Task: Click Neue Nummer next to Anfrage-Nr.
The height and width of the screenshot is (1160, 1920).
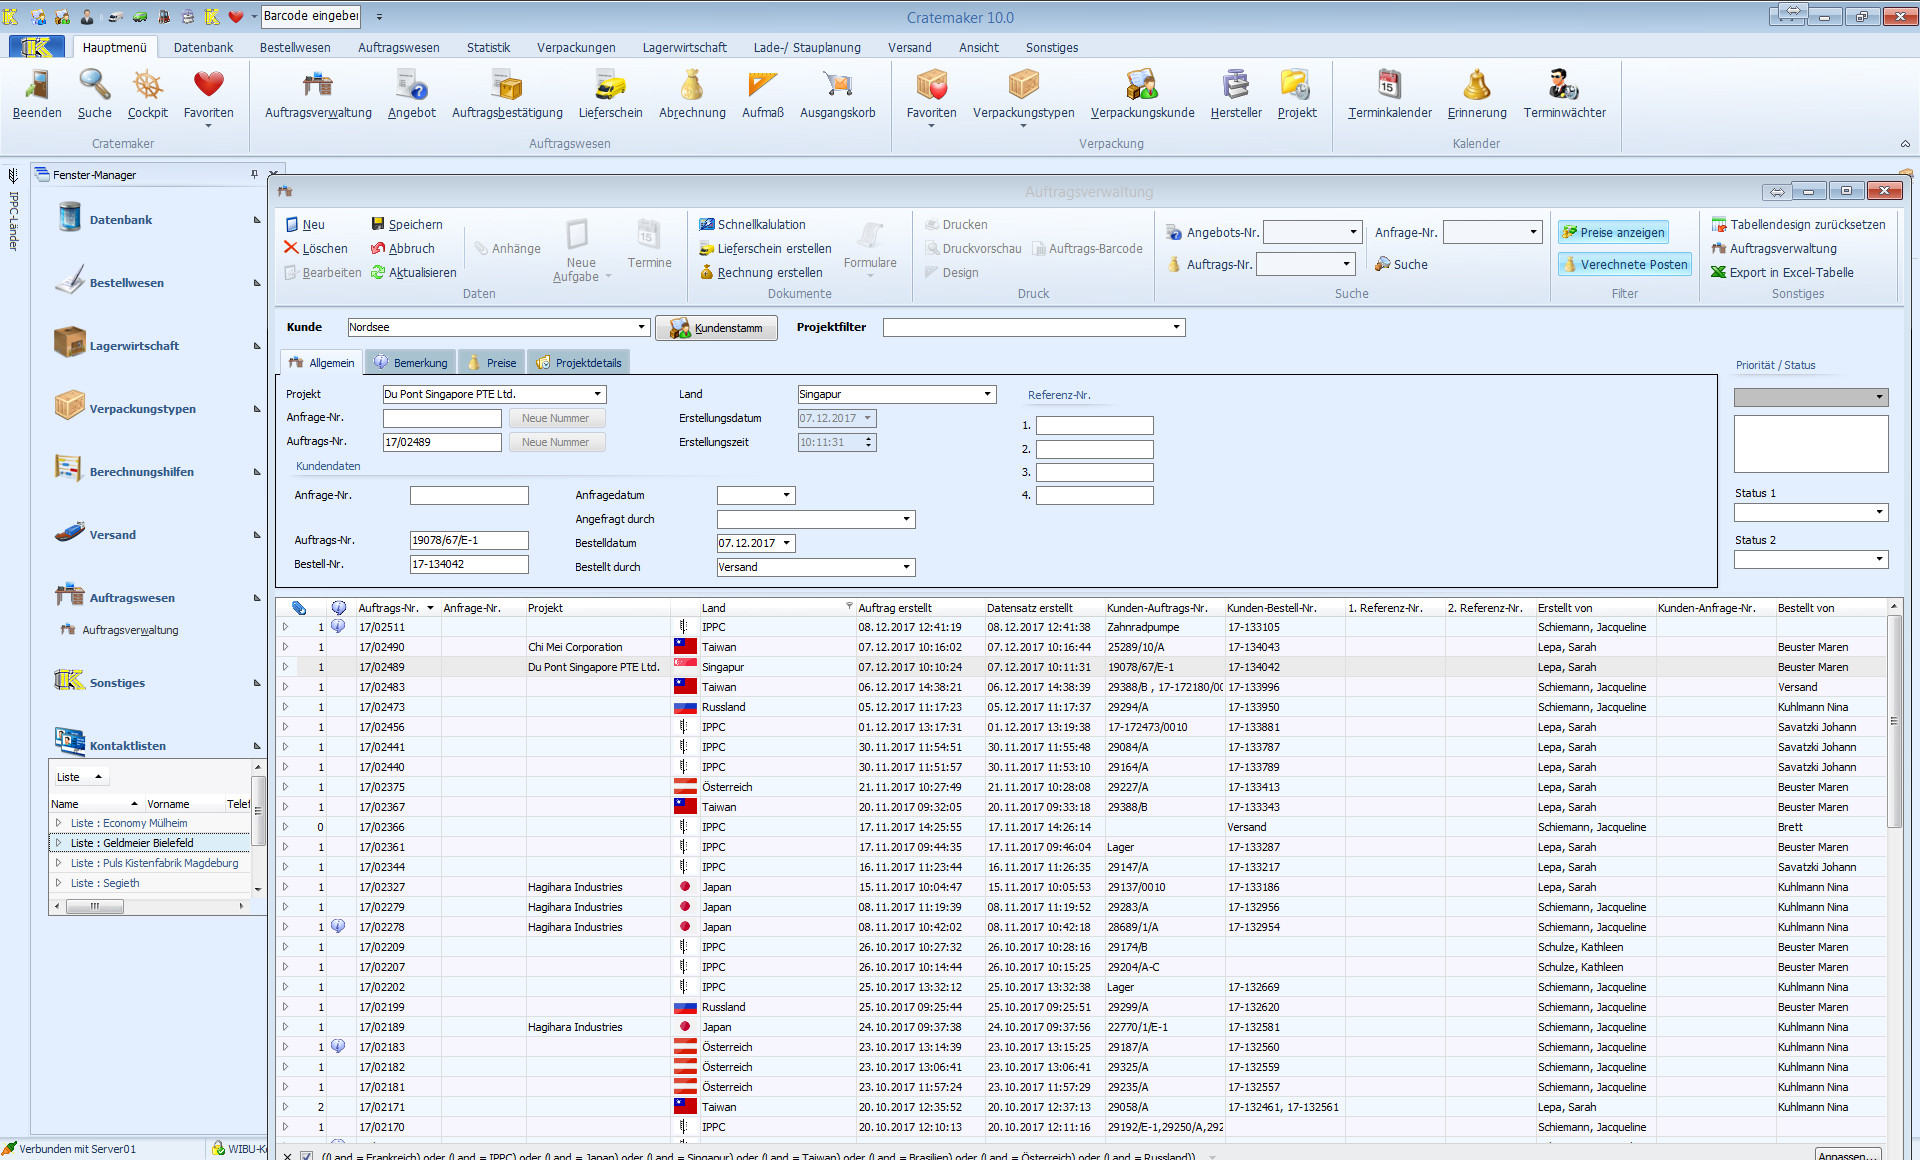Action: pos(556,418)
